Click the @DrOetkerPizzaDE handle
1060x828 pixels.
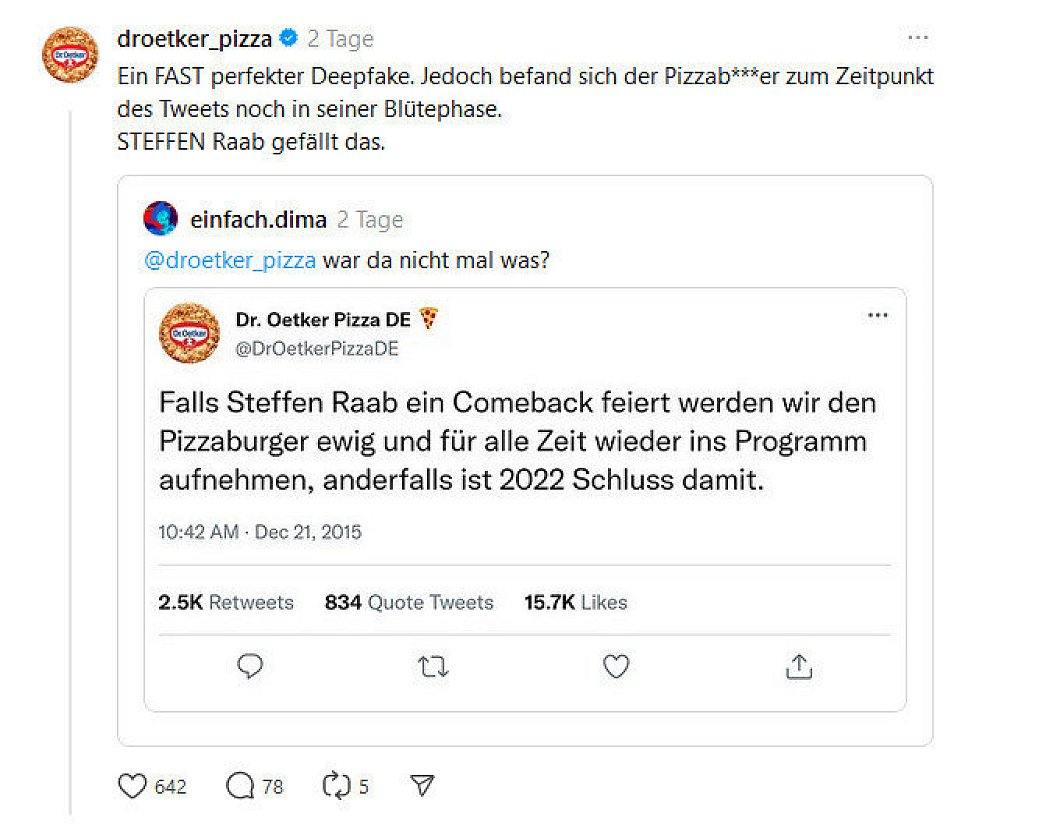click(x=317, y=349)
